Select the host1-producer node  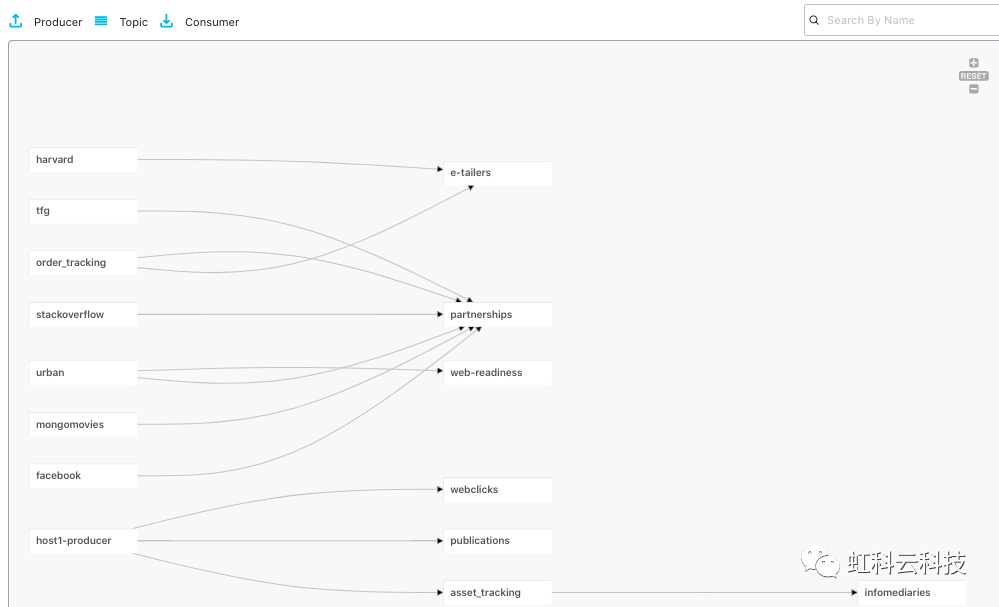[83, 541]
